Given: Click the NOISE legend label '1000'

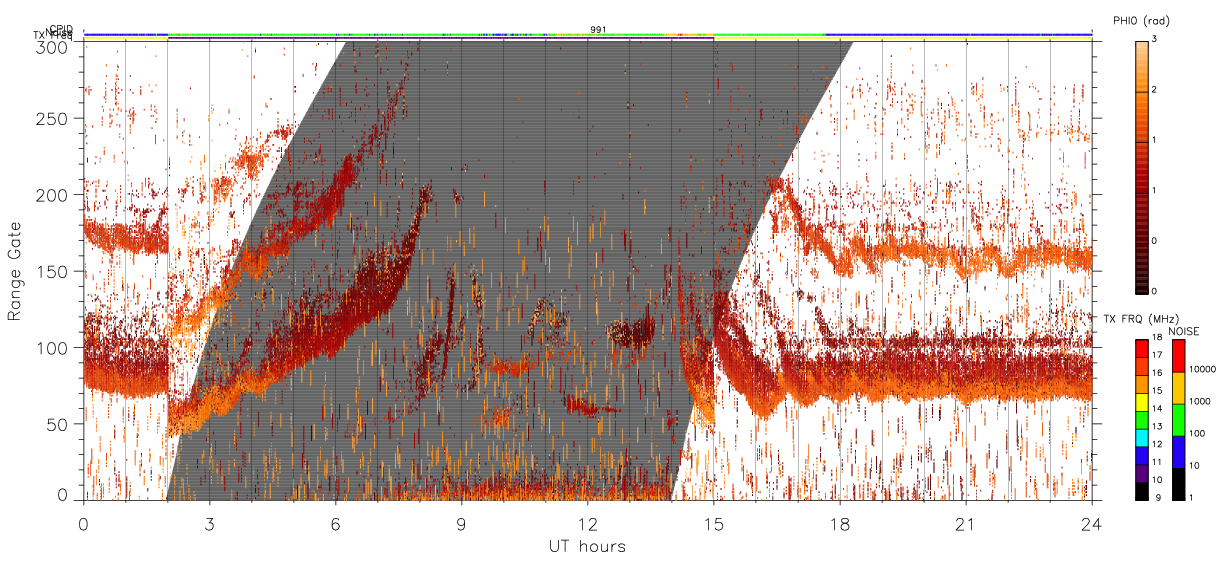Looking at the screenshot, I should tap(1200, 401).
